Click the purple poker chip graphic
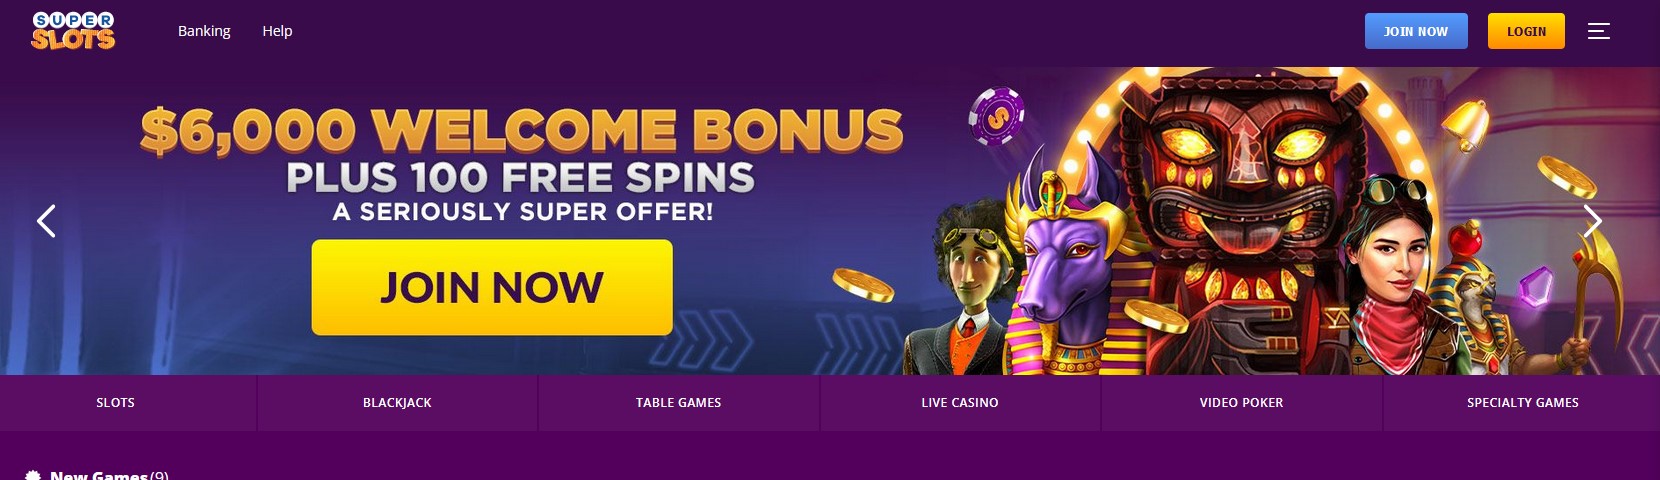This screenshot has height=480, width=1660. tap(996, 116)
